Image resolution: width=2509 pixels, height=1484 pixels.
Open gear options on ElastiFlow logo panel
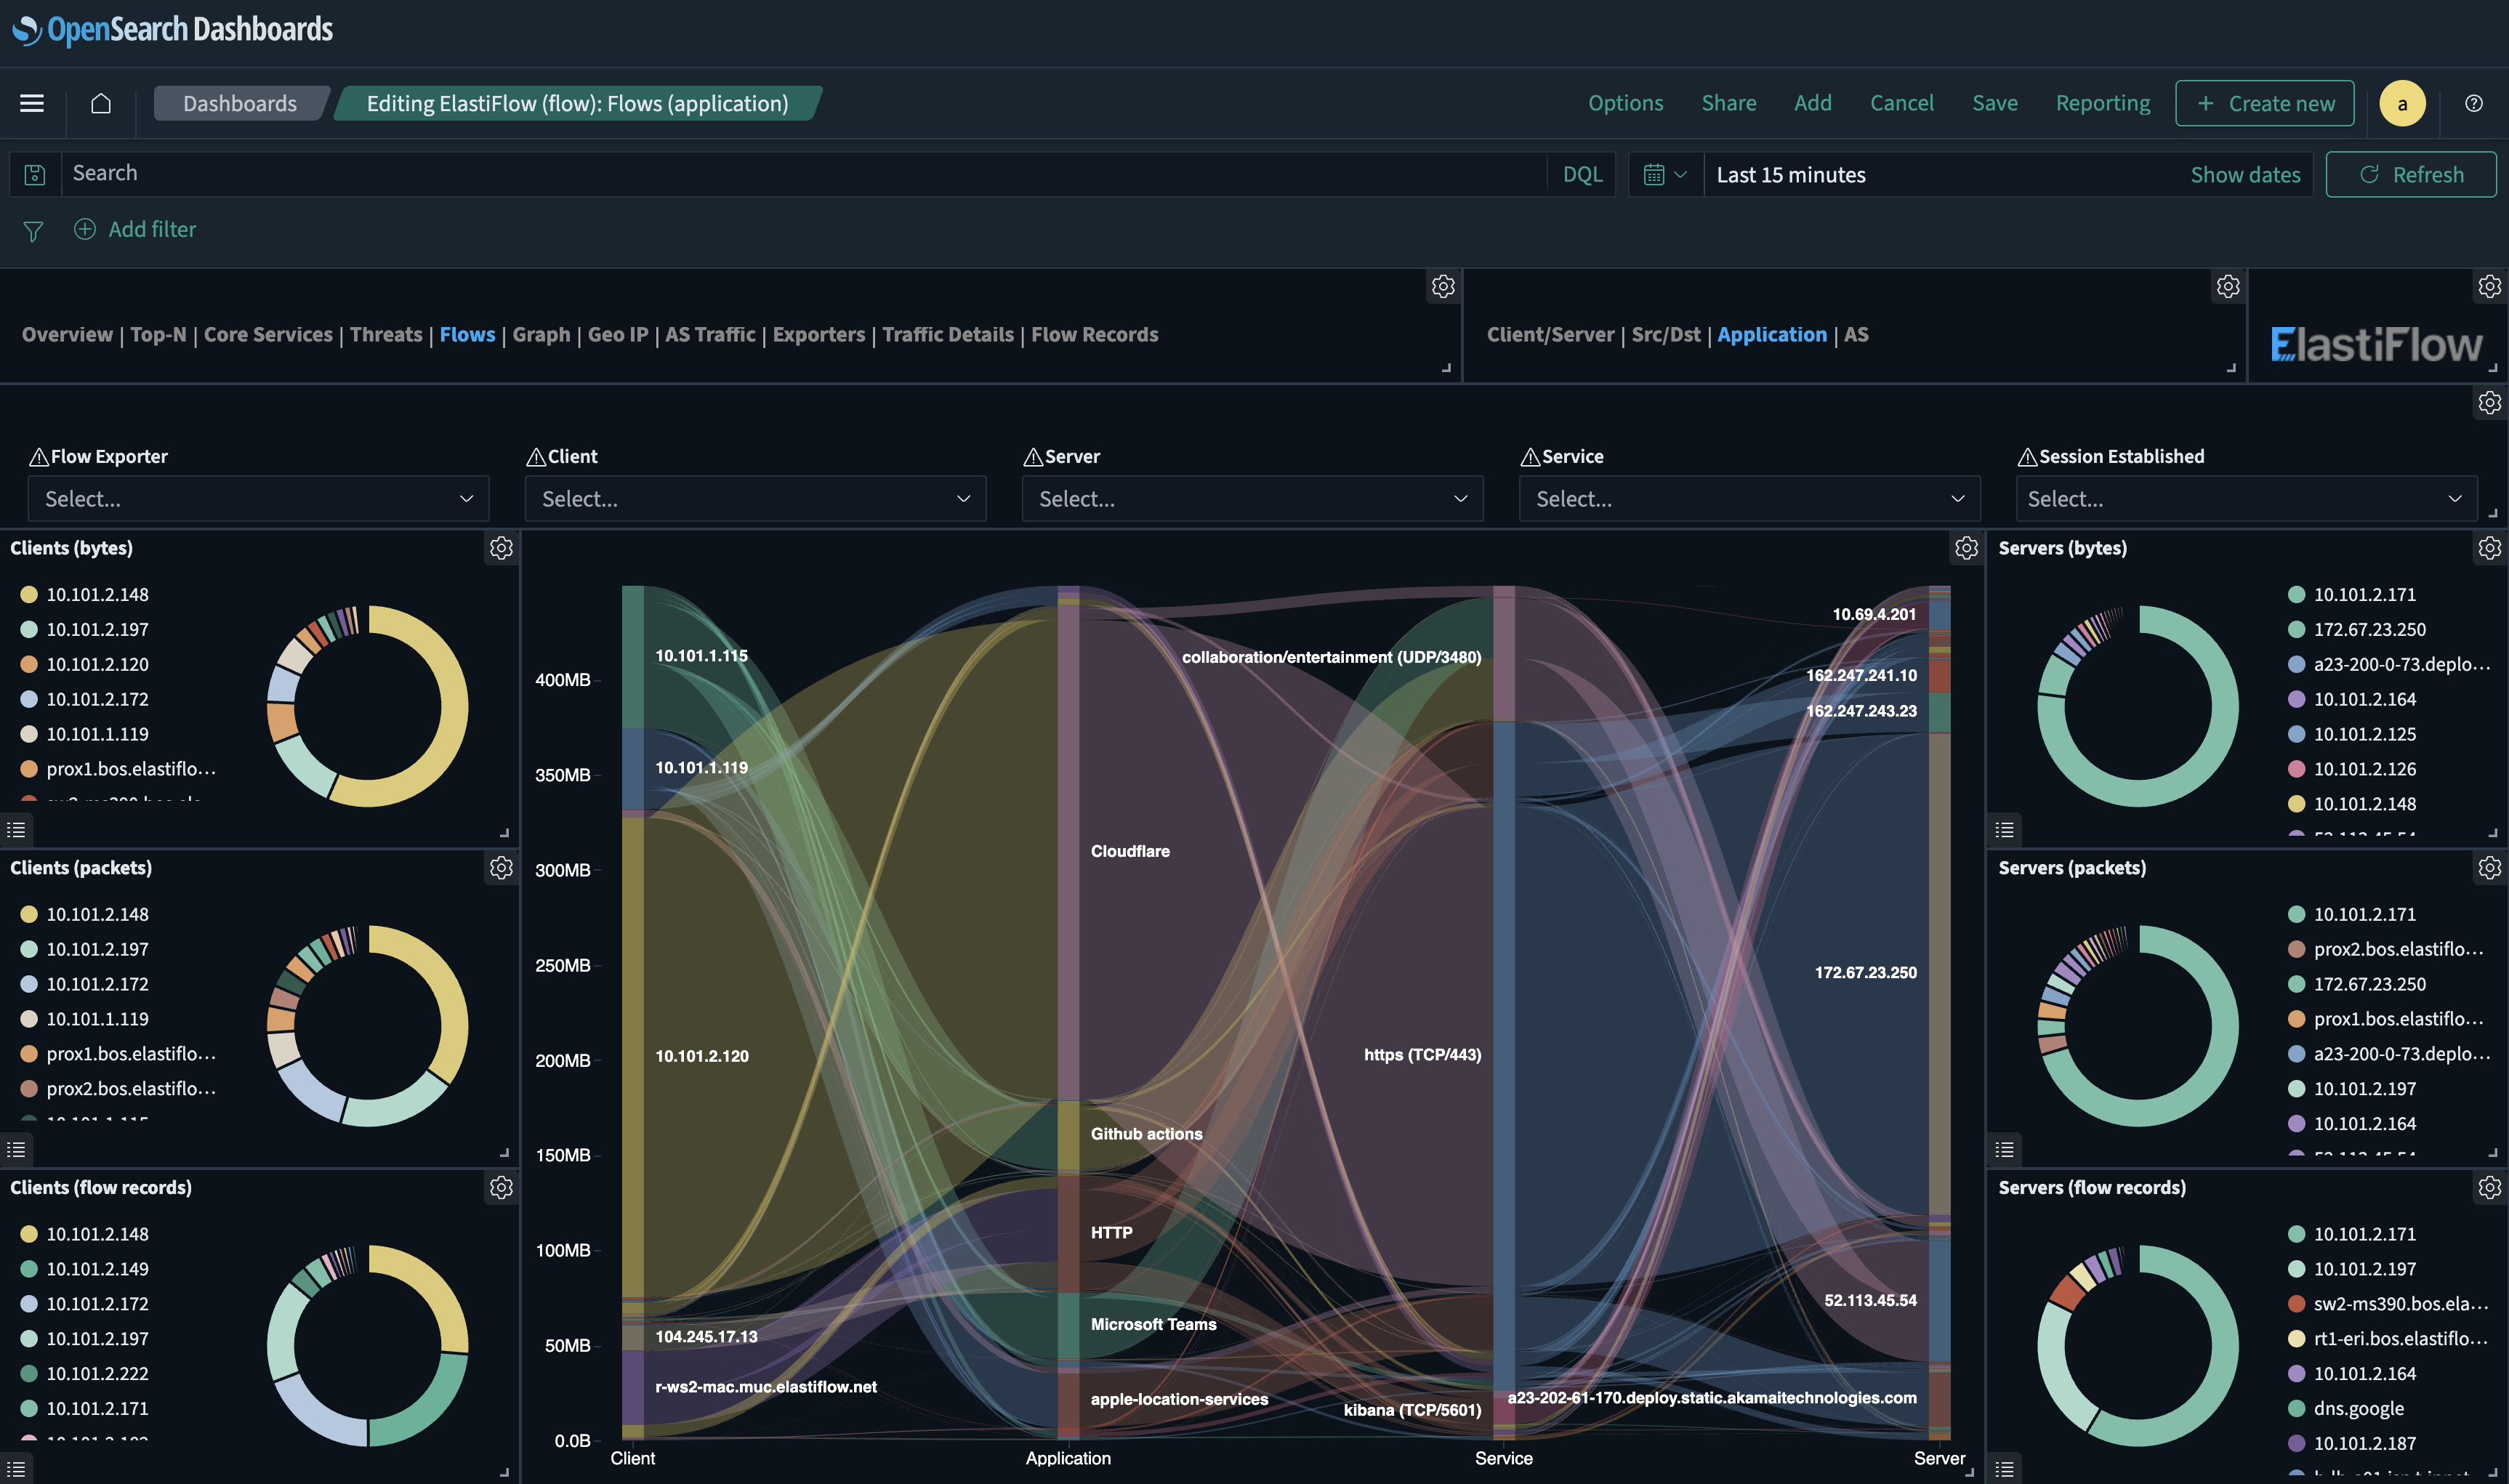[x=2490, y=287]
